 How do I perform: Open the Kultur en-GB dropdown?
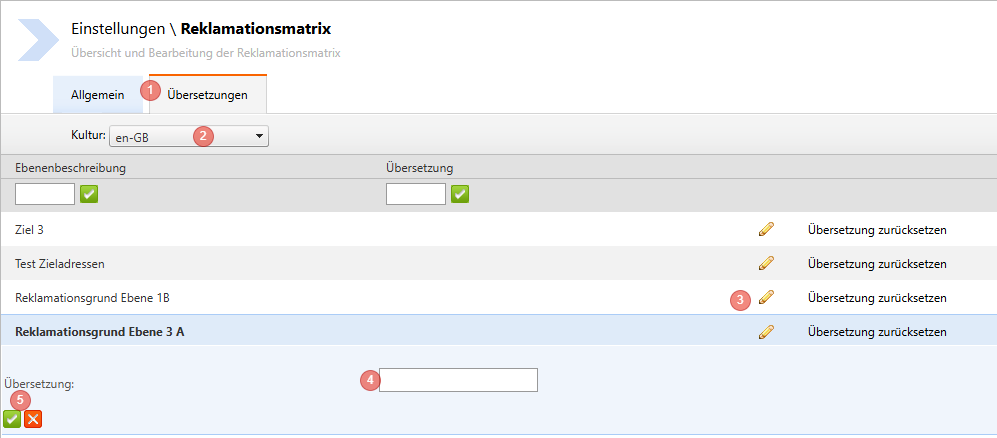point(189,136)
